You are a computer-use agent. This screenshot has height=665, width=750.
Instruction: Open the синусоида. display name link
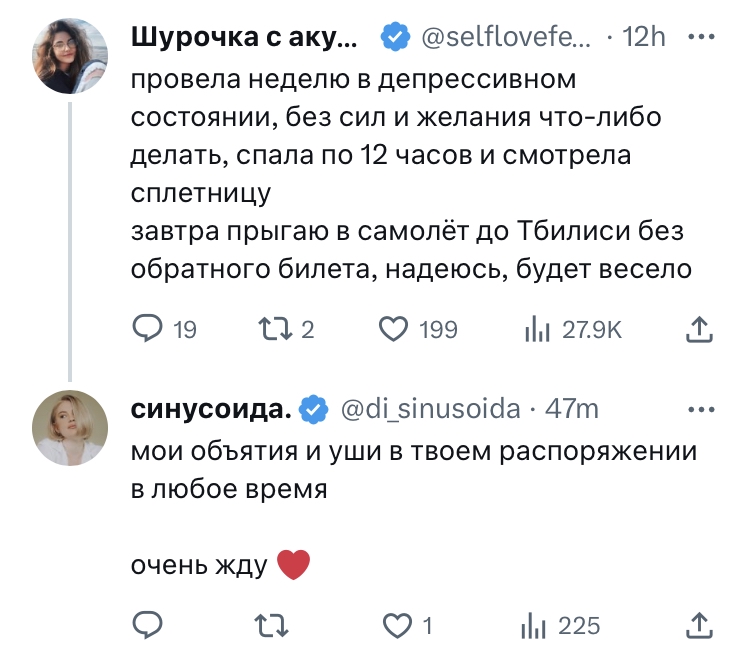coord(212,409)
